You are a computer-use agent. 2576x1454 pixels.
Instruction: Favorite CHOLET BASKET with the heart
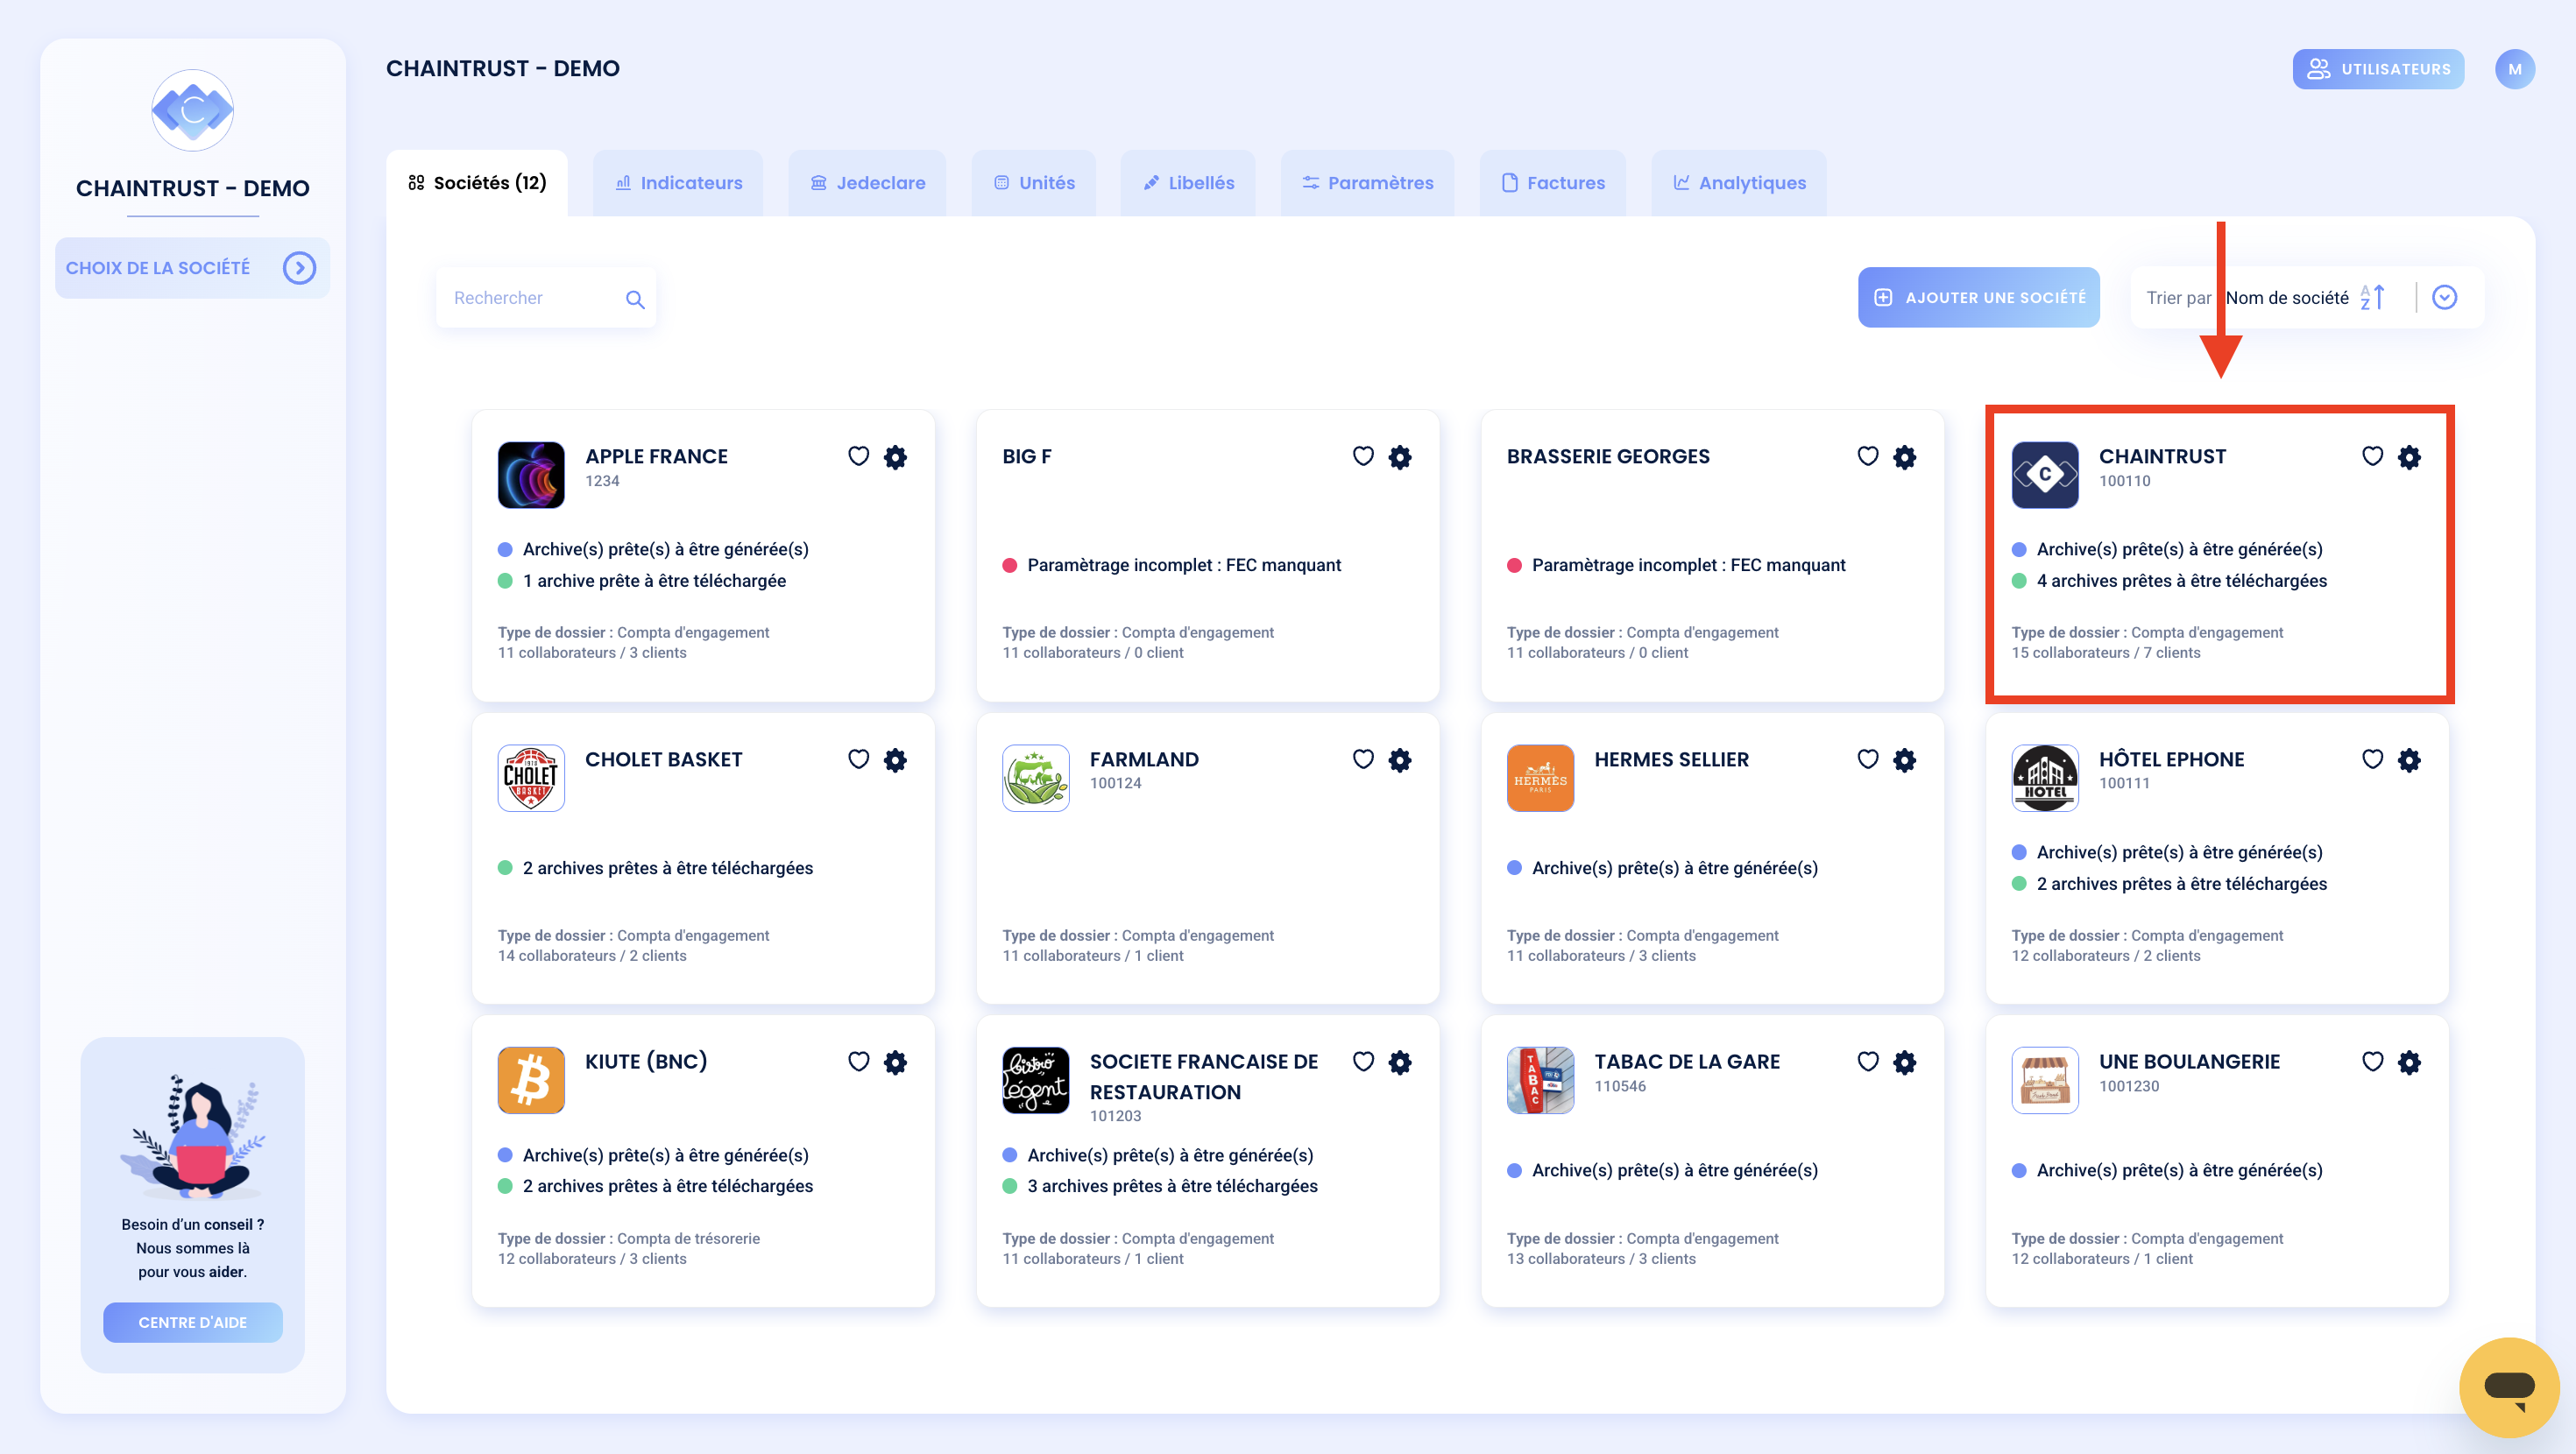858,759
